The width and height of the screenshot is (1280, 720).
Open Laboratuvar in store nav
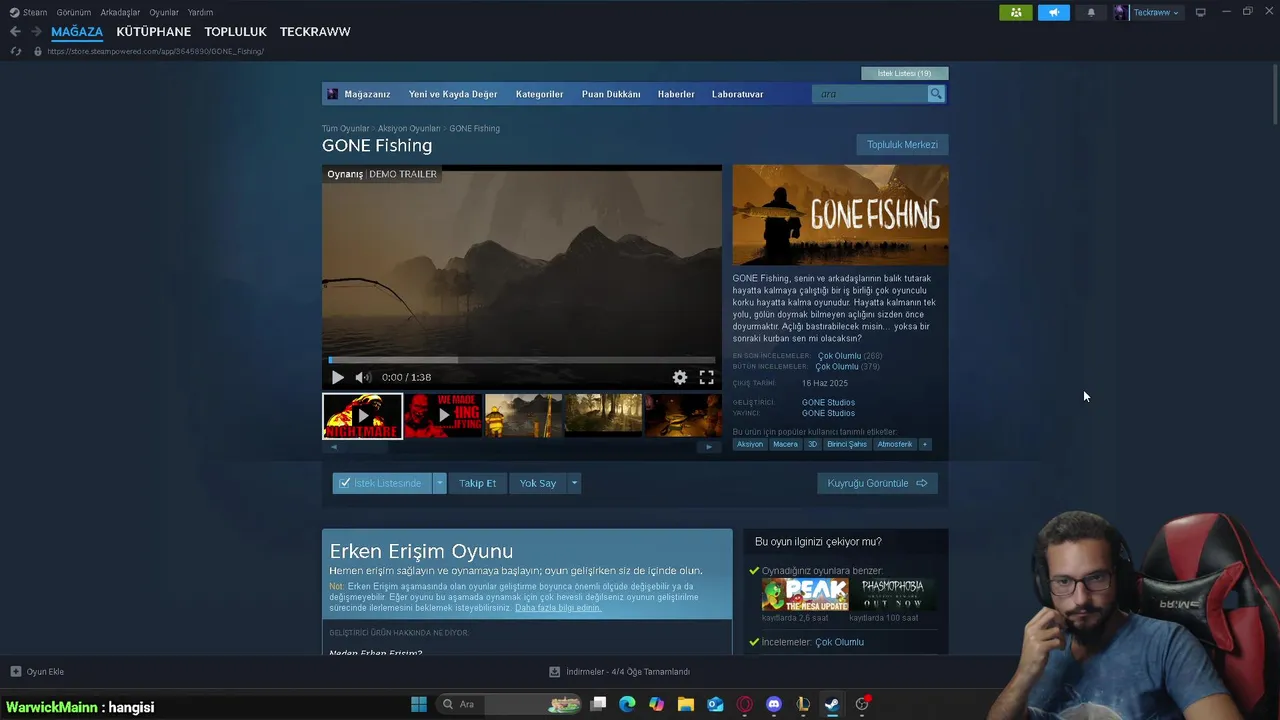737,94
